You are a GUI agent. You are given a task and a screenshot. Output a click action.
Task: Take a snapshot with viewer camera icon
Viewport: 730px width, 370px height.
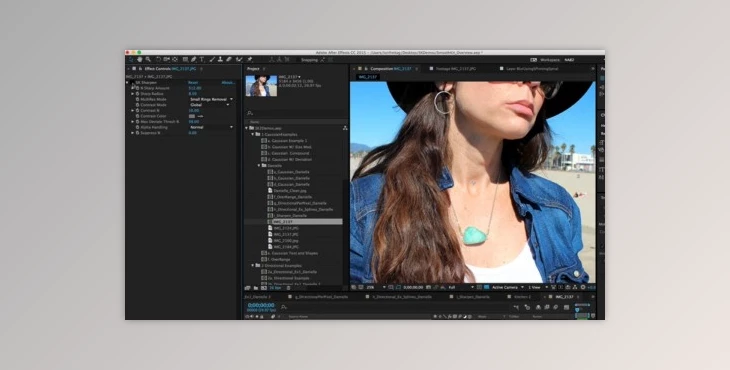tap(428, 287)
